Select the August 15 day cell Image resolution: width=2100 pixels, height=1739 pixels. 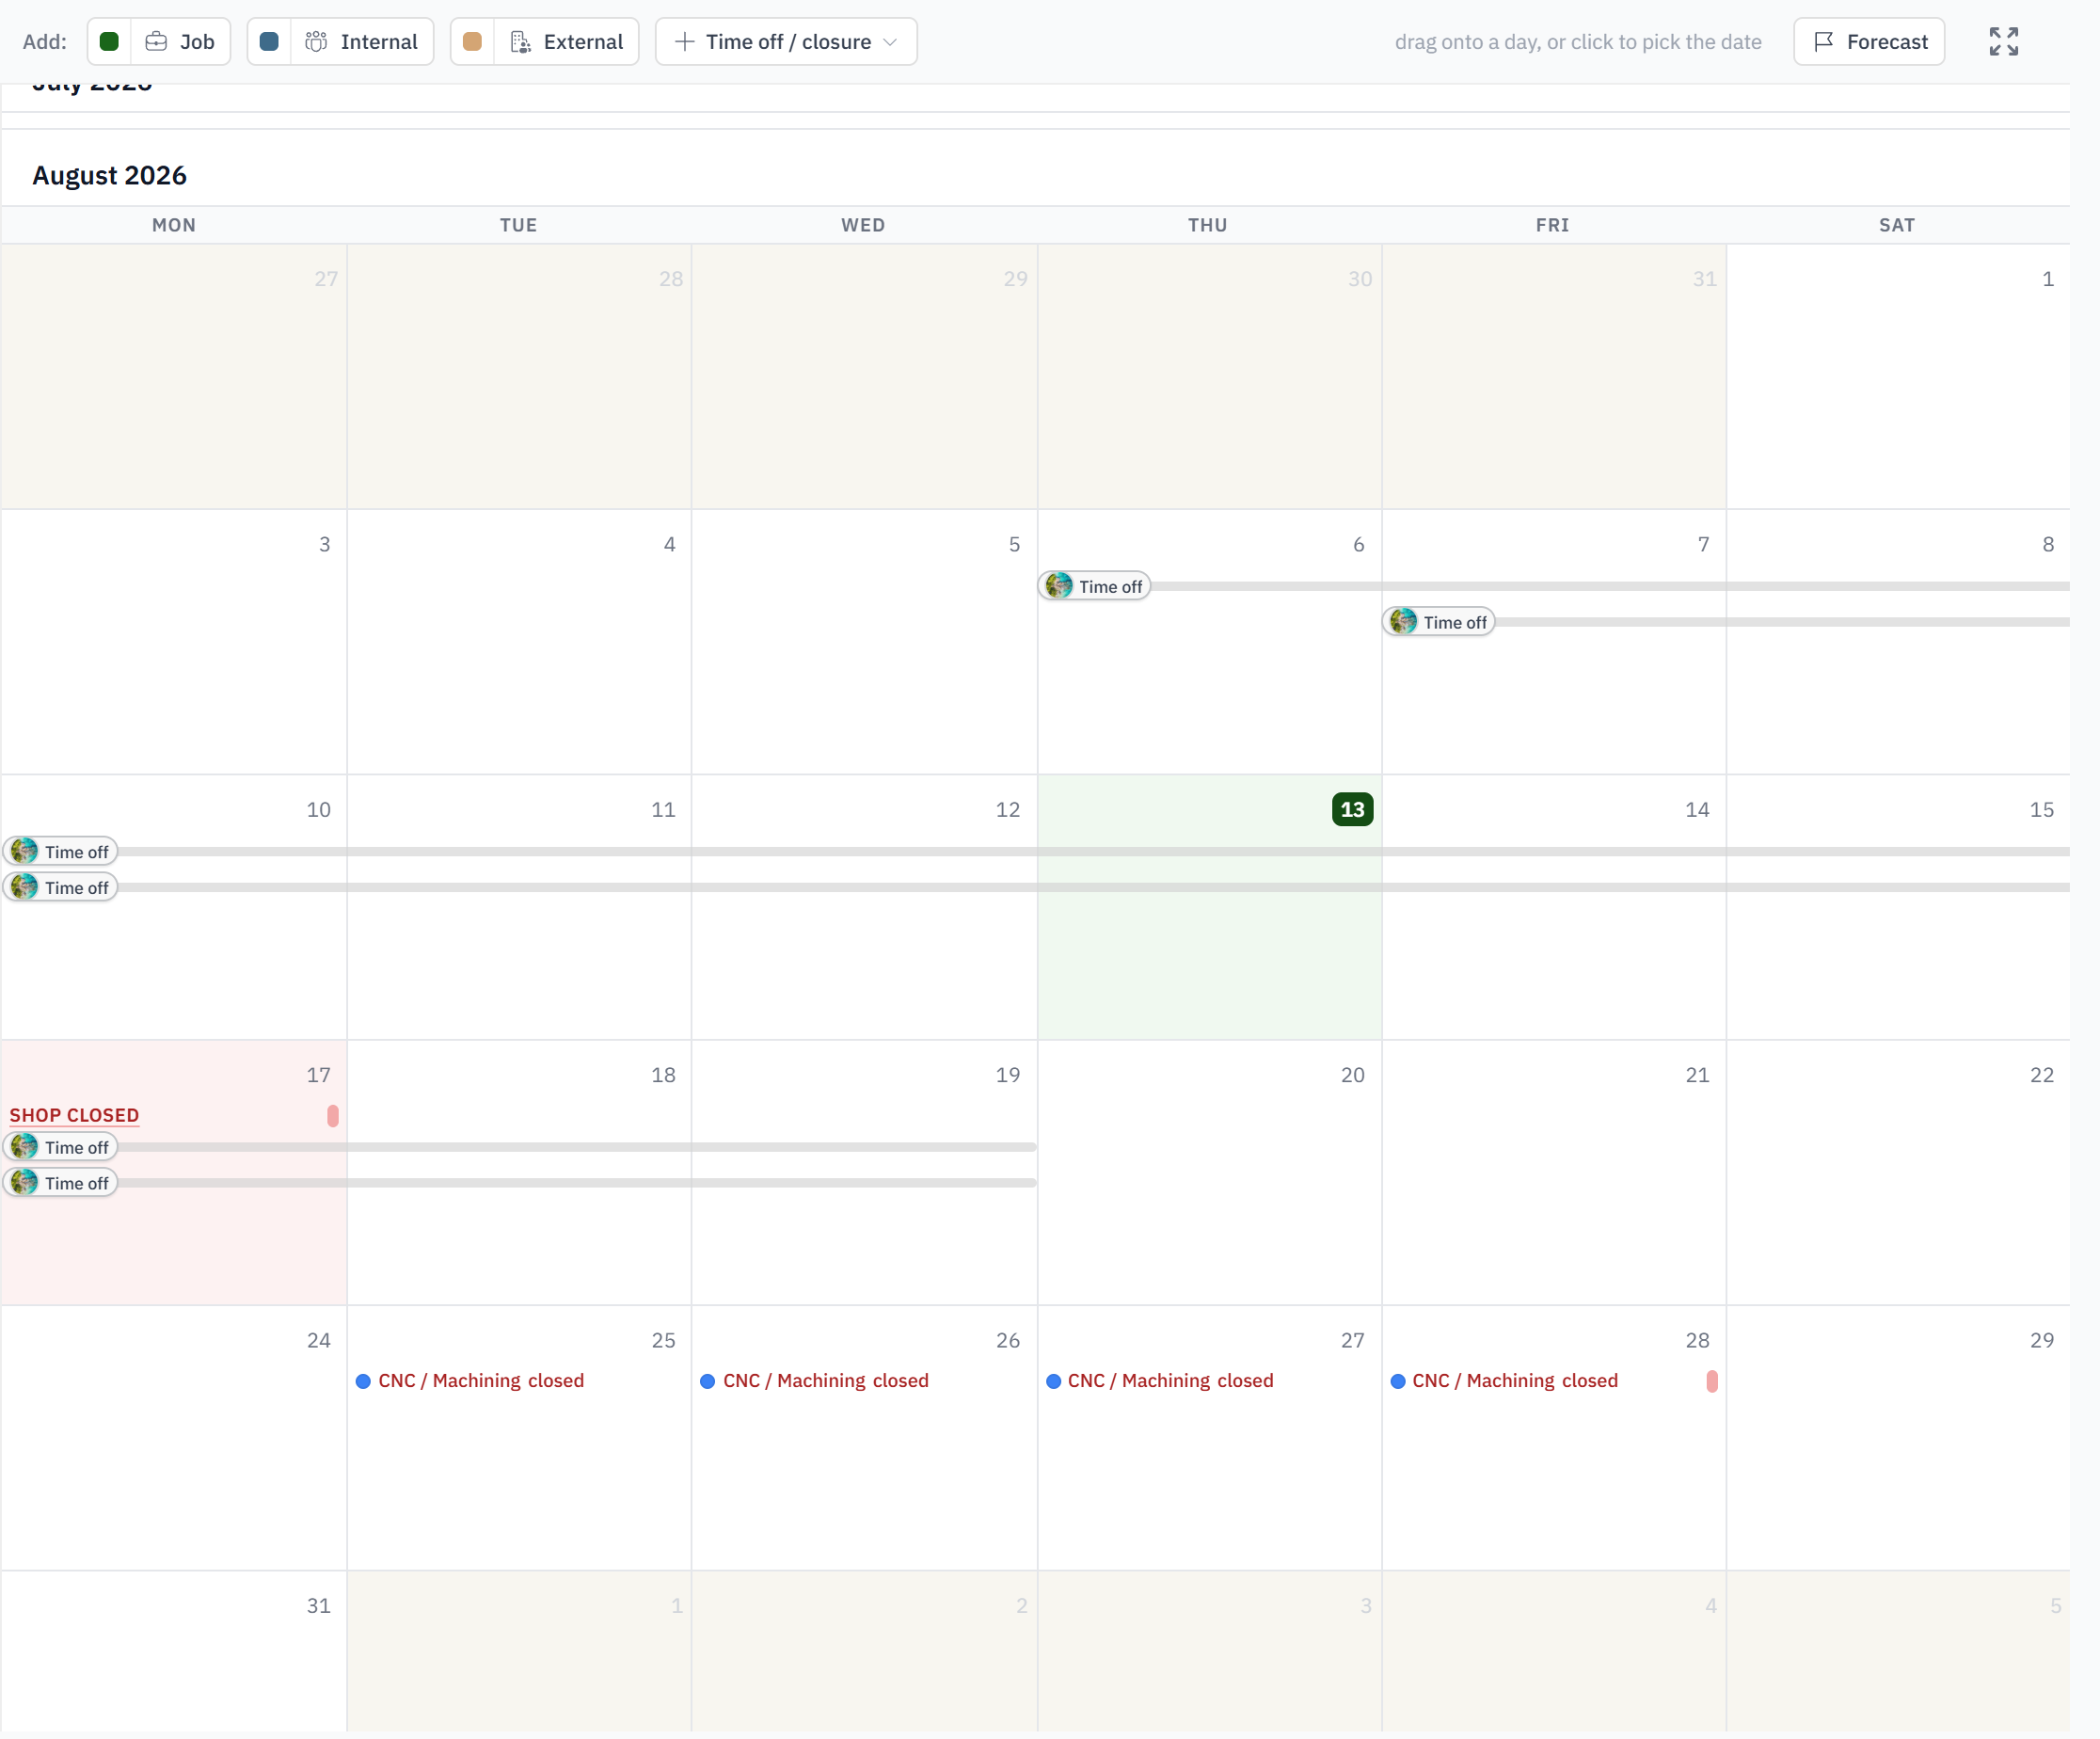1898,907
